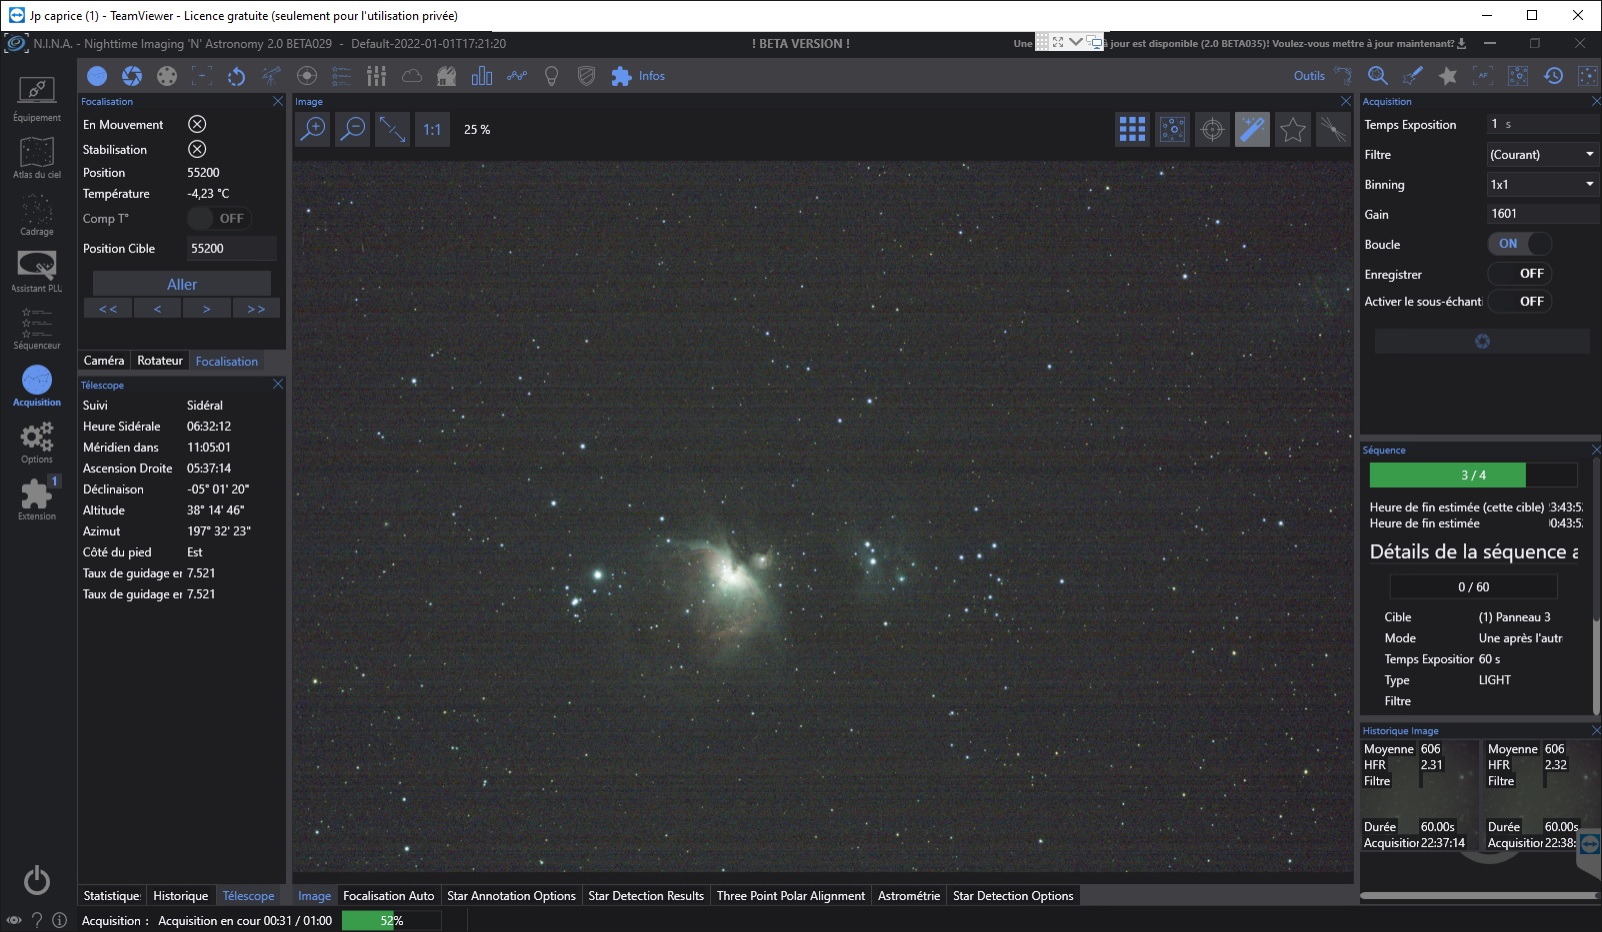Toggle the switch sliders panel icon
Screen dimensions: 1602x932
pyautogui.click(x=376, y=76)
